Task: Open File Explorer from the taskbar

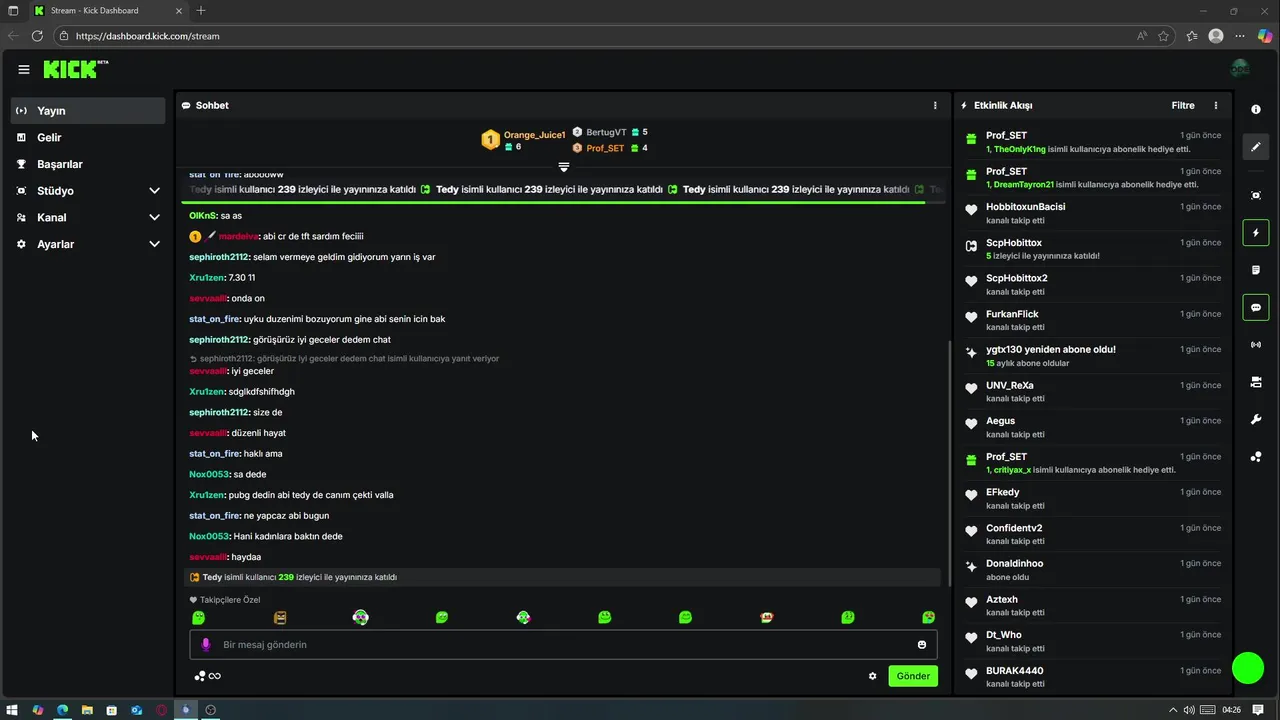Action: pyautogui.click(x=87, y=710)
